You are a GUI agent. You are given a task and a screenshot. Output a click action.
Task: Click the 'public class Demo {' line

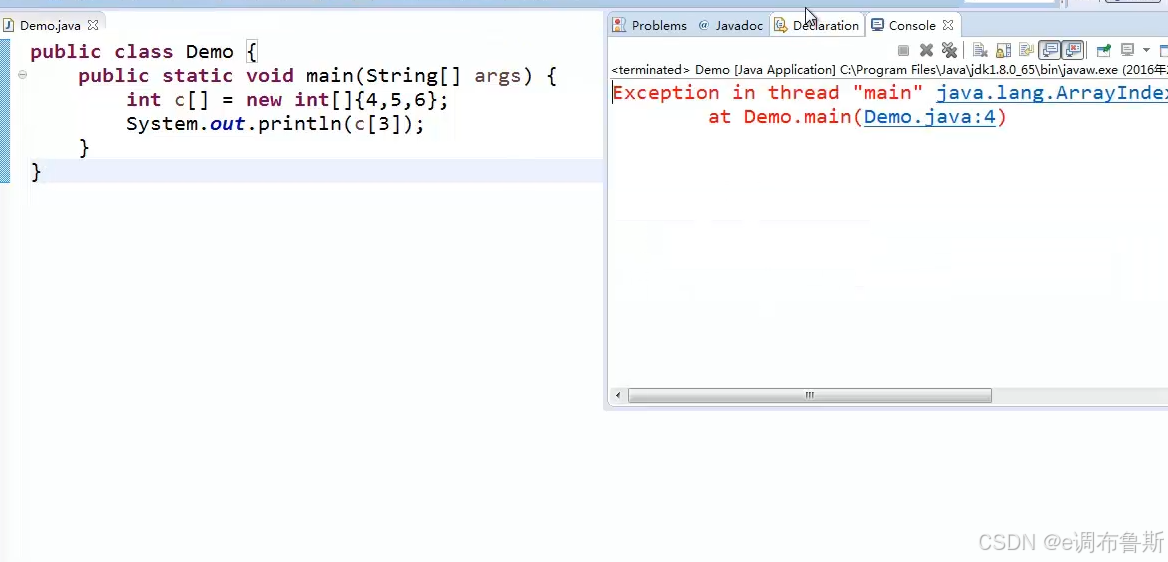144,51
